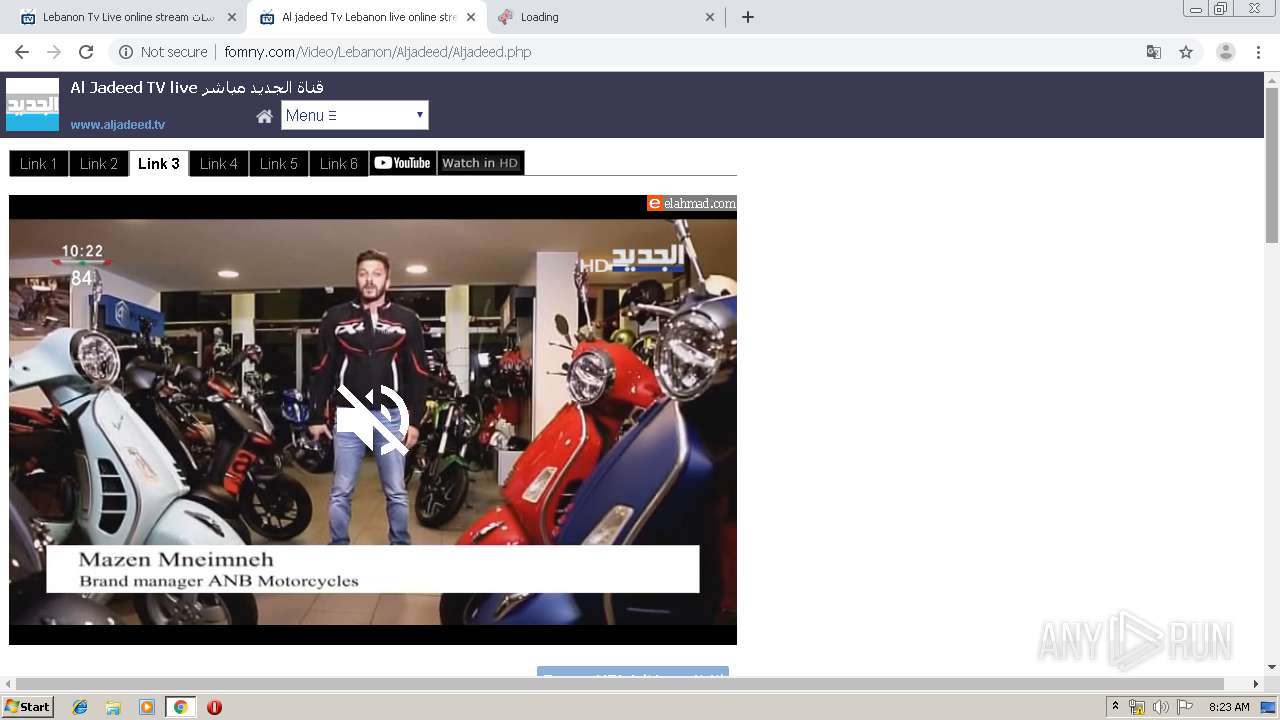Unmute the video via speaker icon
This screenshot has width=1280, height=720.
click(373, 419)
